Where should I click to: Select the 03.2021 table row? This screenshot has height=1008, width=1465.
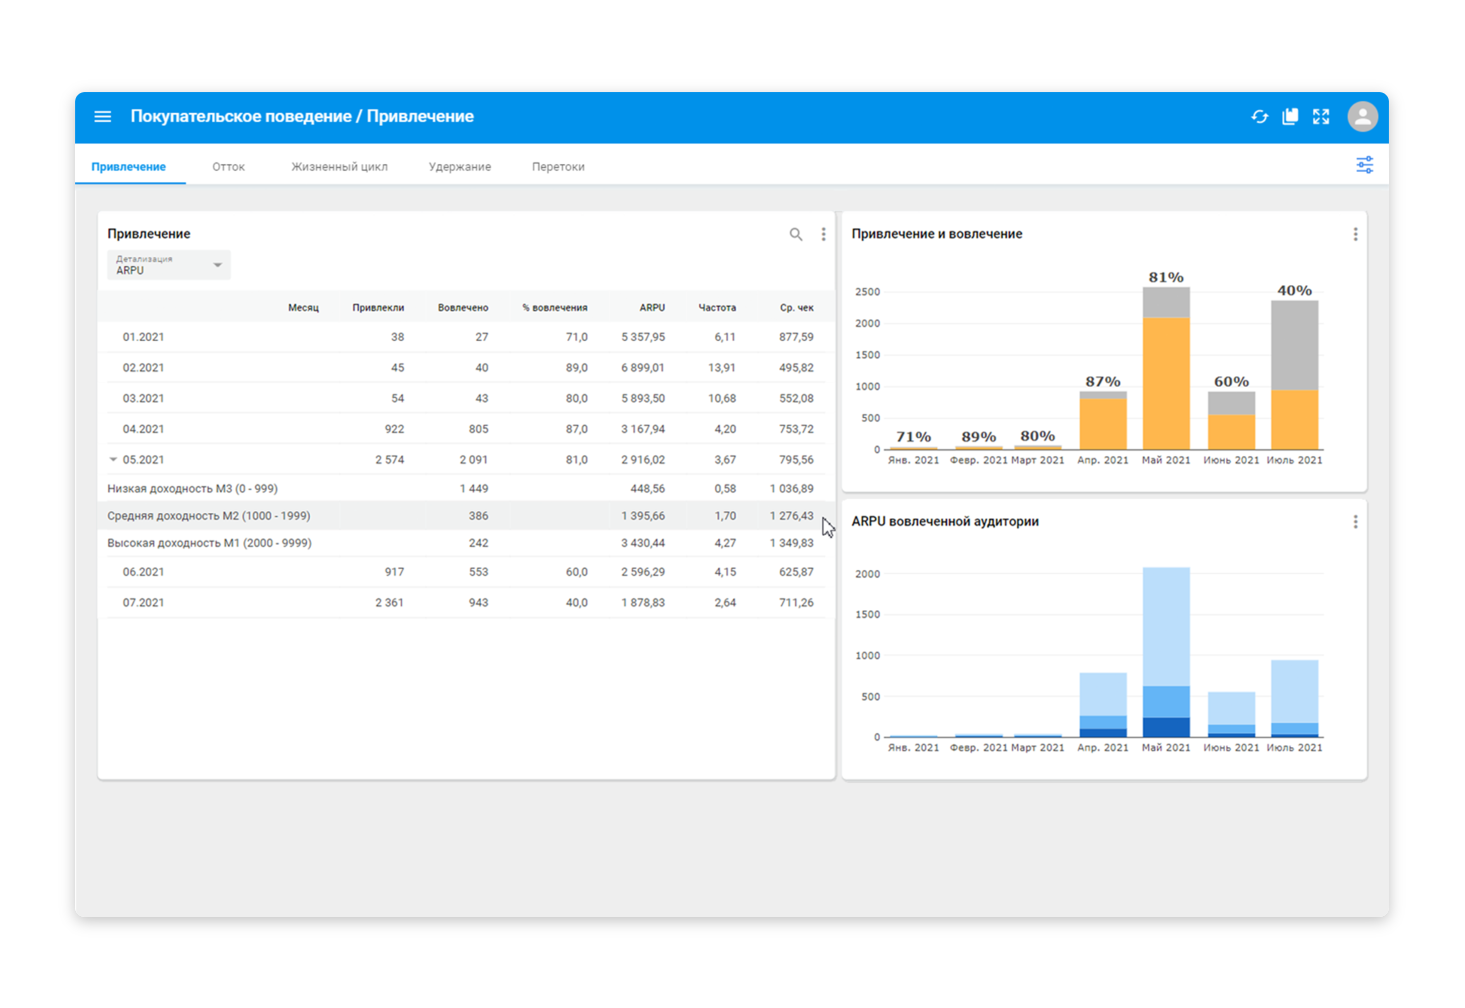(466, 398)
